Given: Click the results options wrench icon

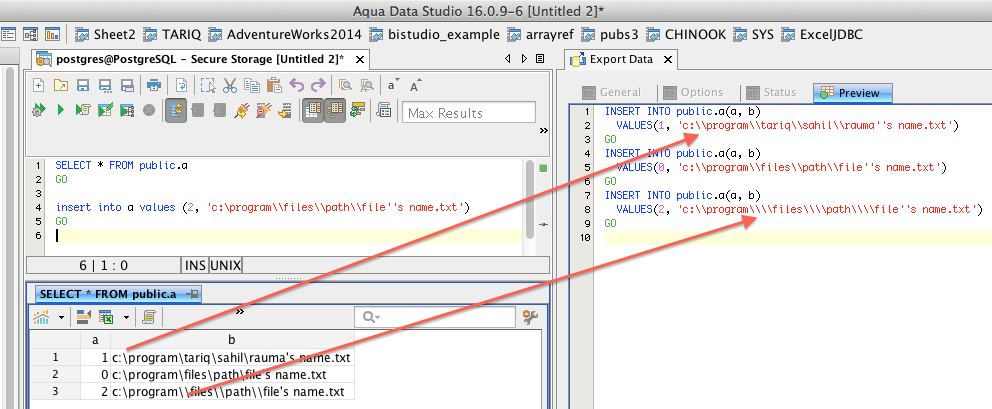Looking at the screenshot, I should pyautogui.click(x=530, y=317).
